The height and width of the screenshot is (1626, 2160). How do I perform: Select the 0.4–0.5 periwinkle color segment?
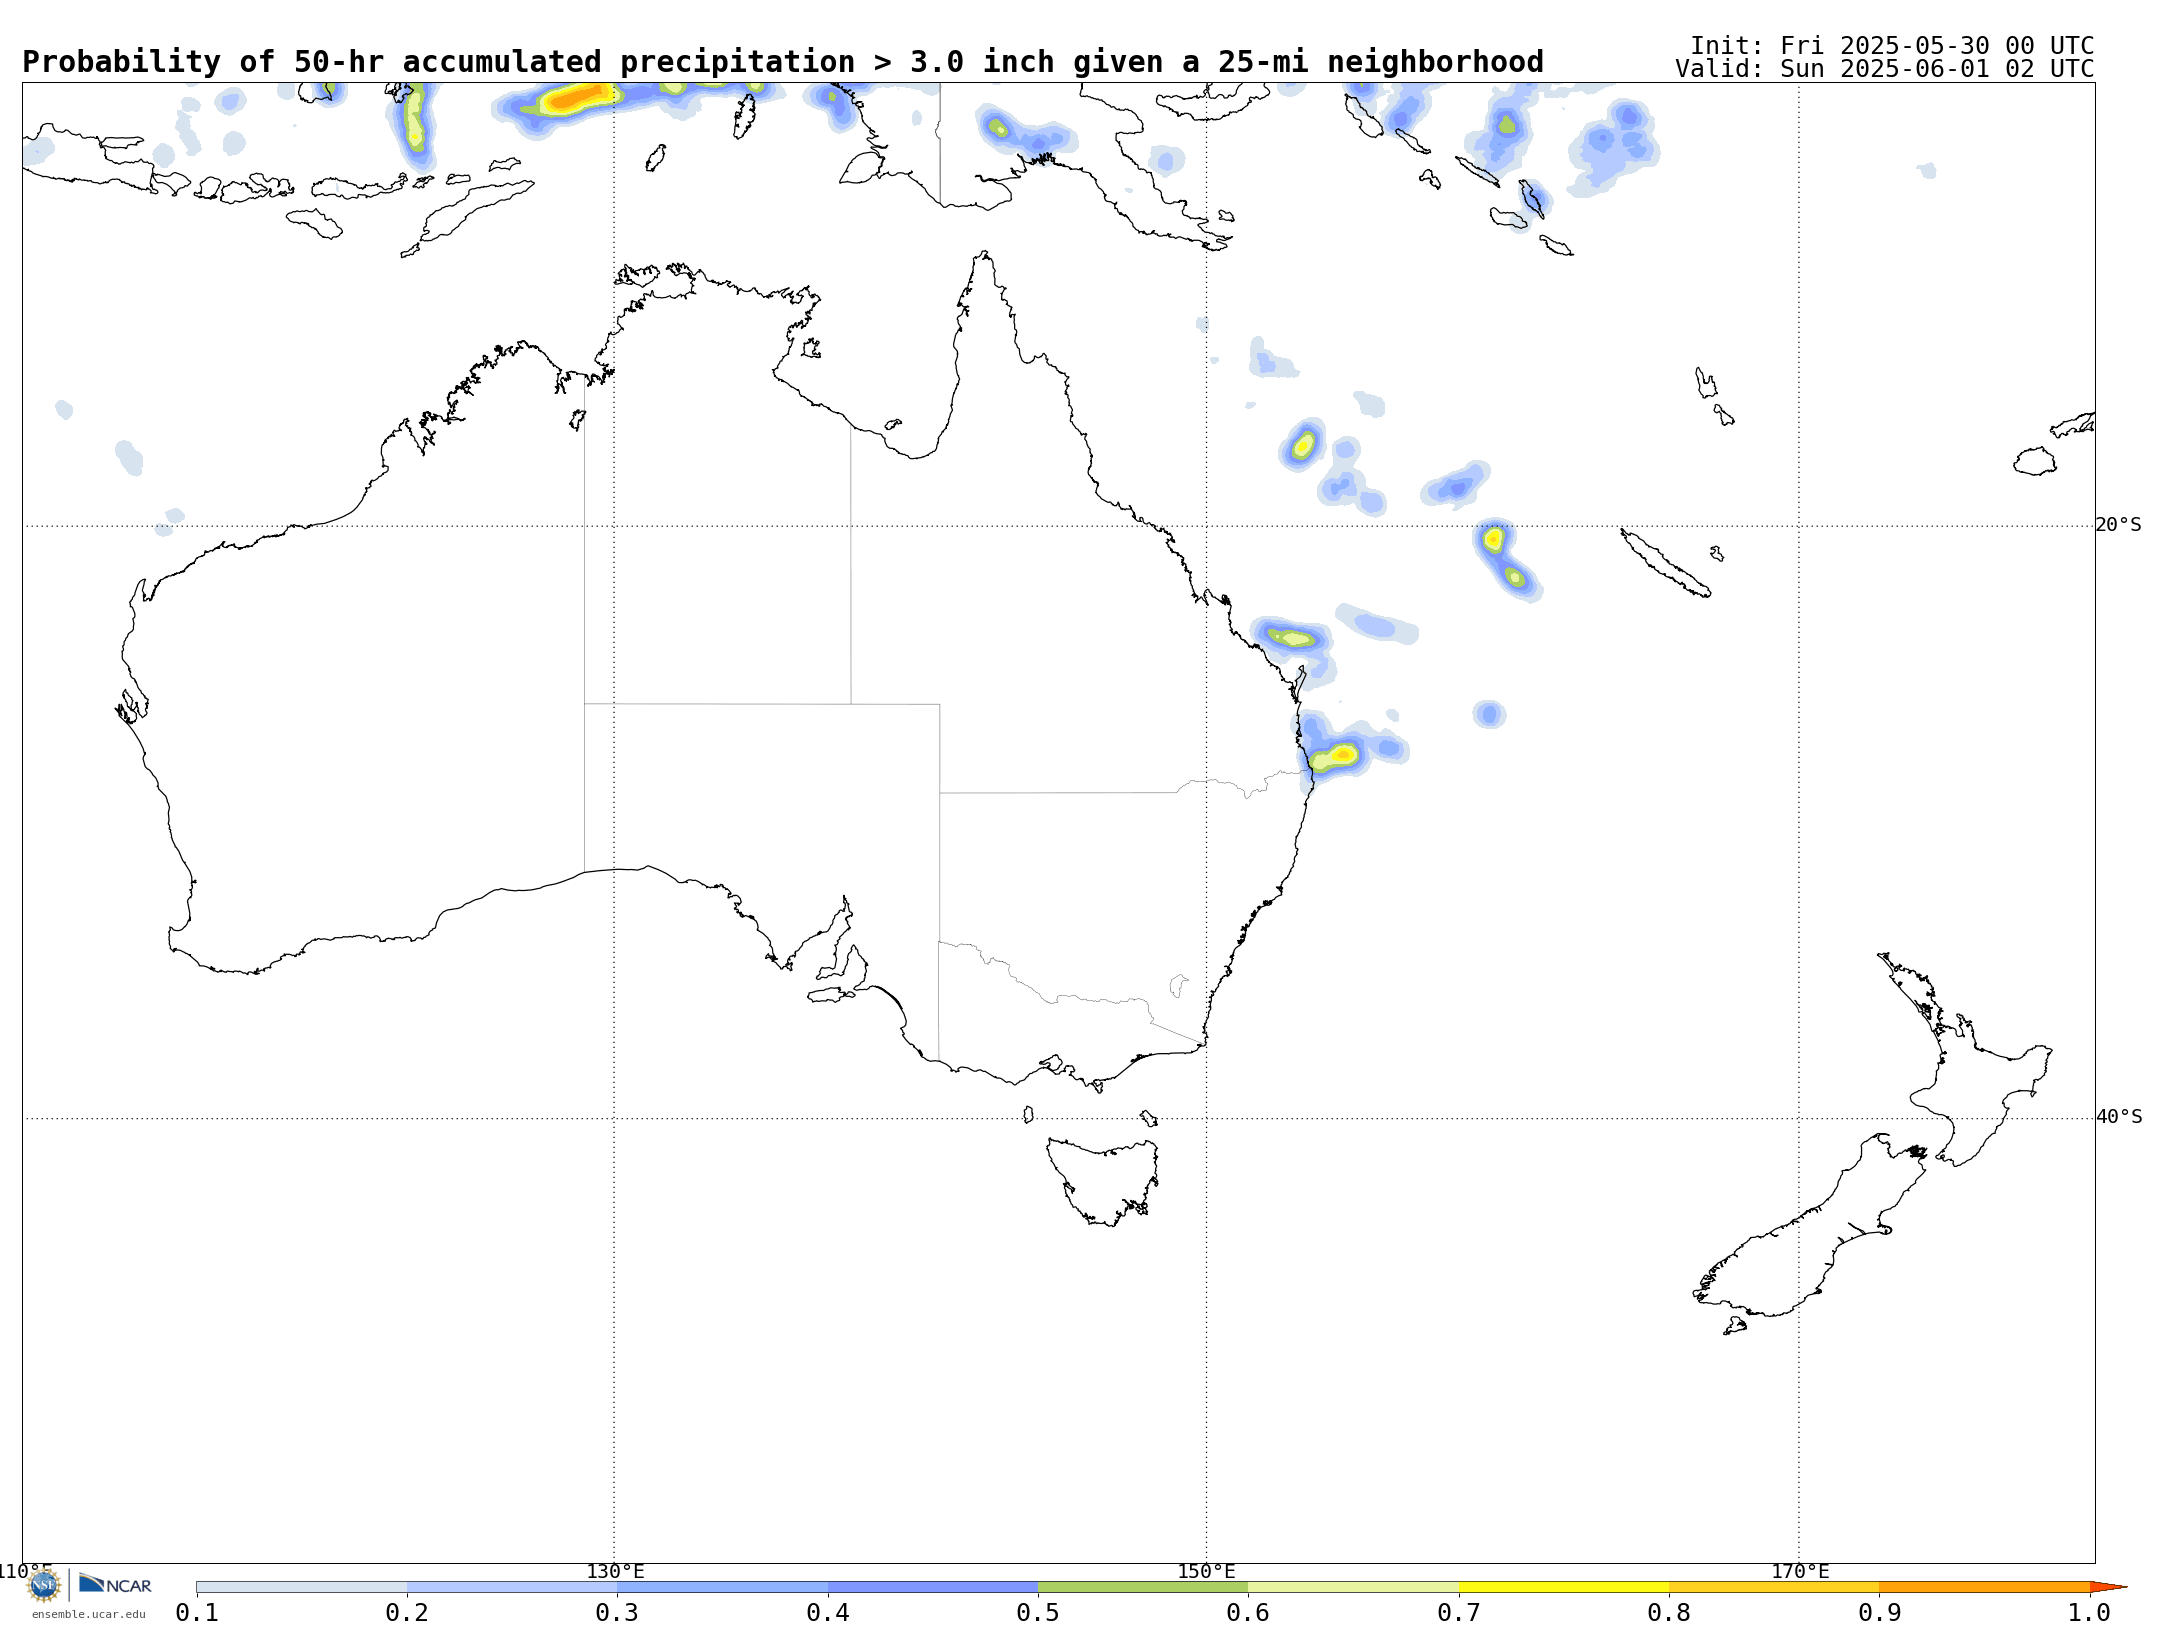933,1587
